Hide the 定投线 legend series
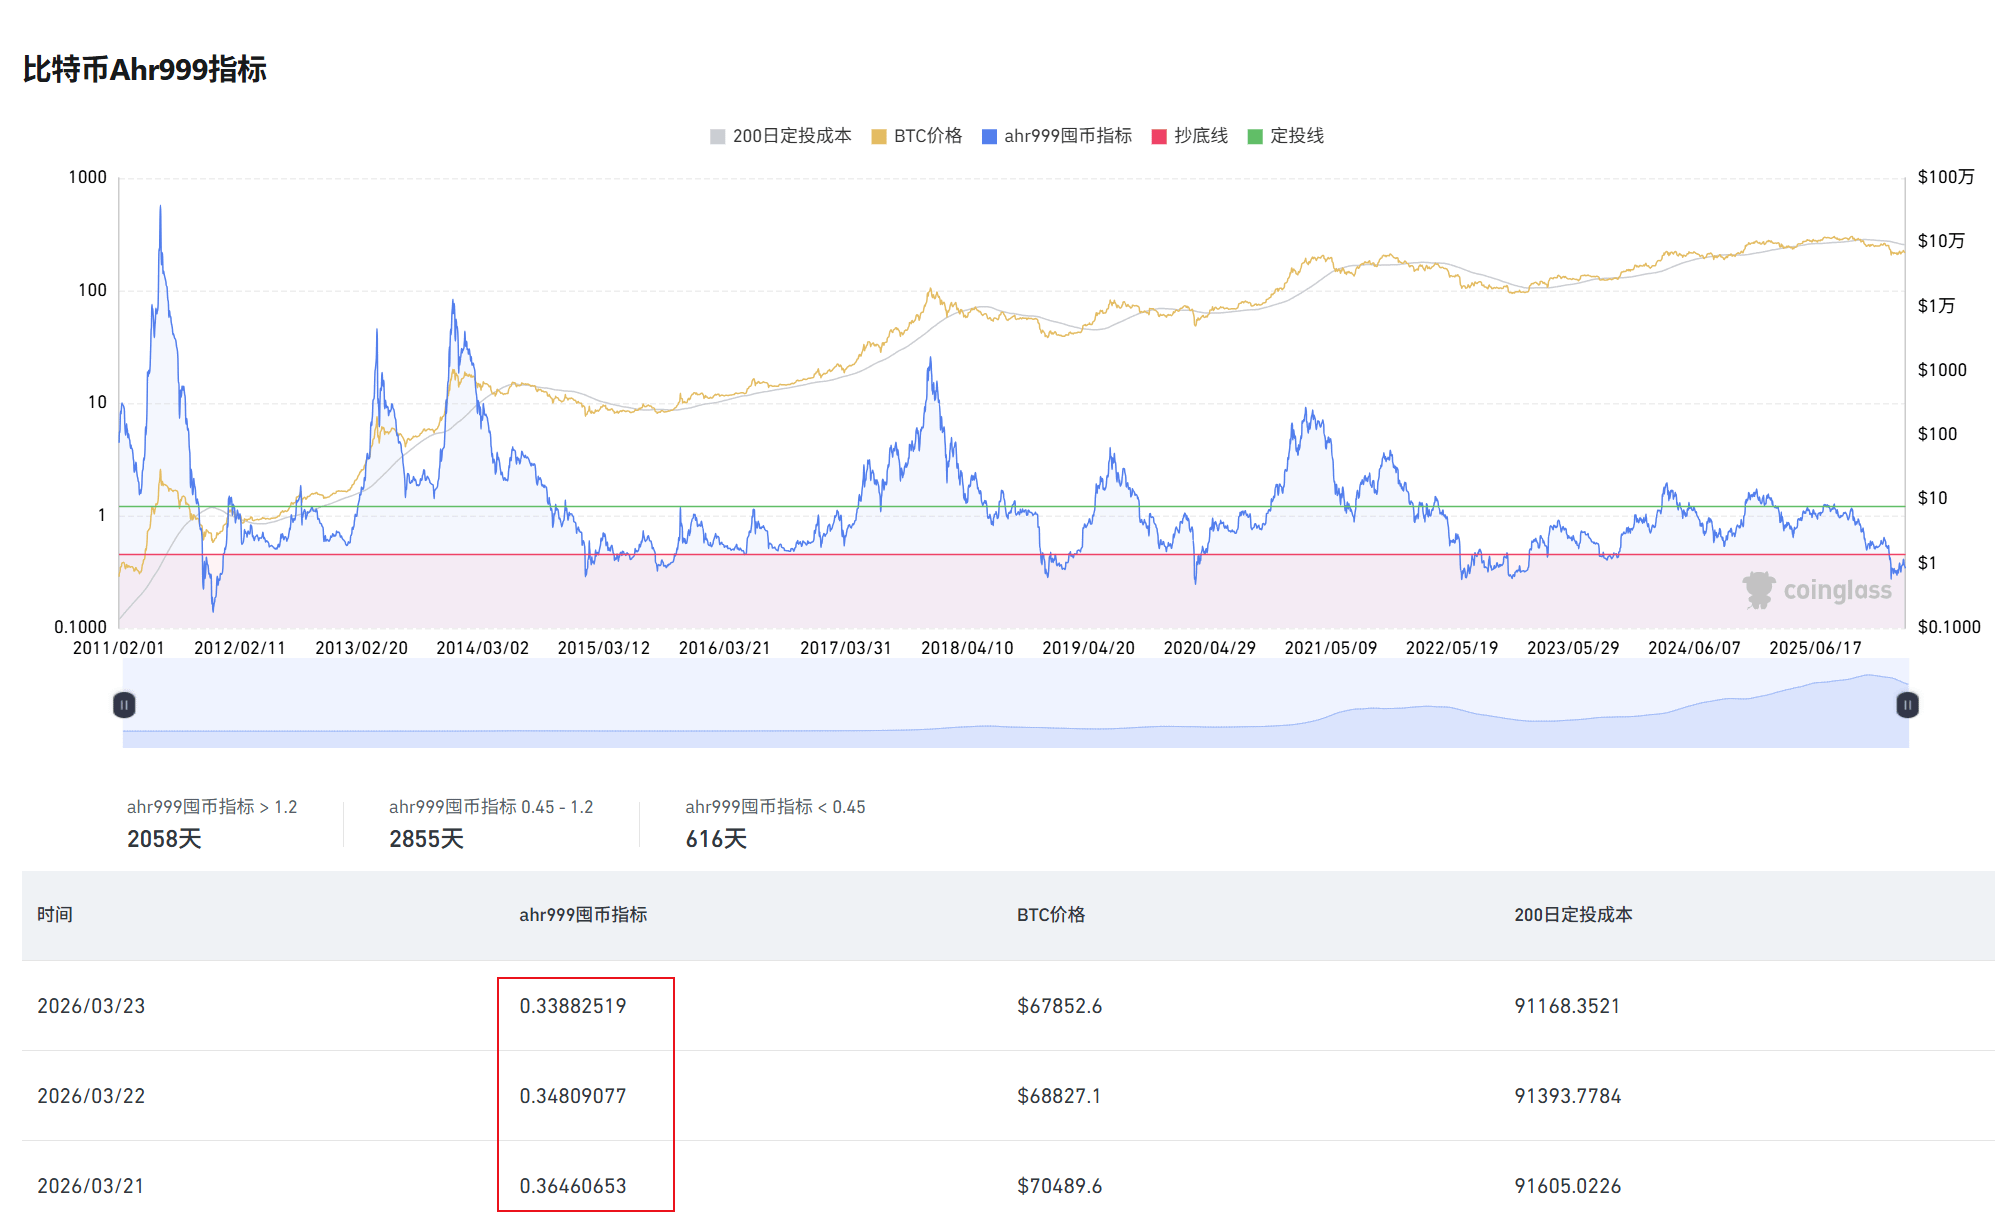Viewport: 1995px width, 1212px height. (x=1296, y=136)
